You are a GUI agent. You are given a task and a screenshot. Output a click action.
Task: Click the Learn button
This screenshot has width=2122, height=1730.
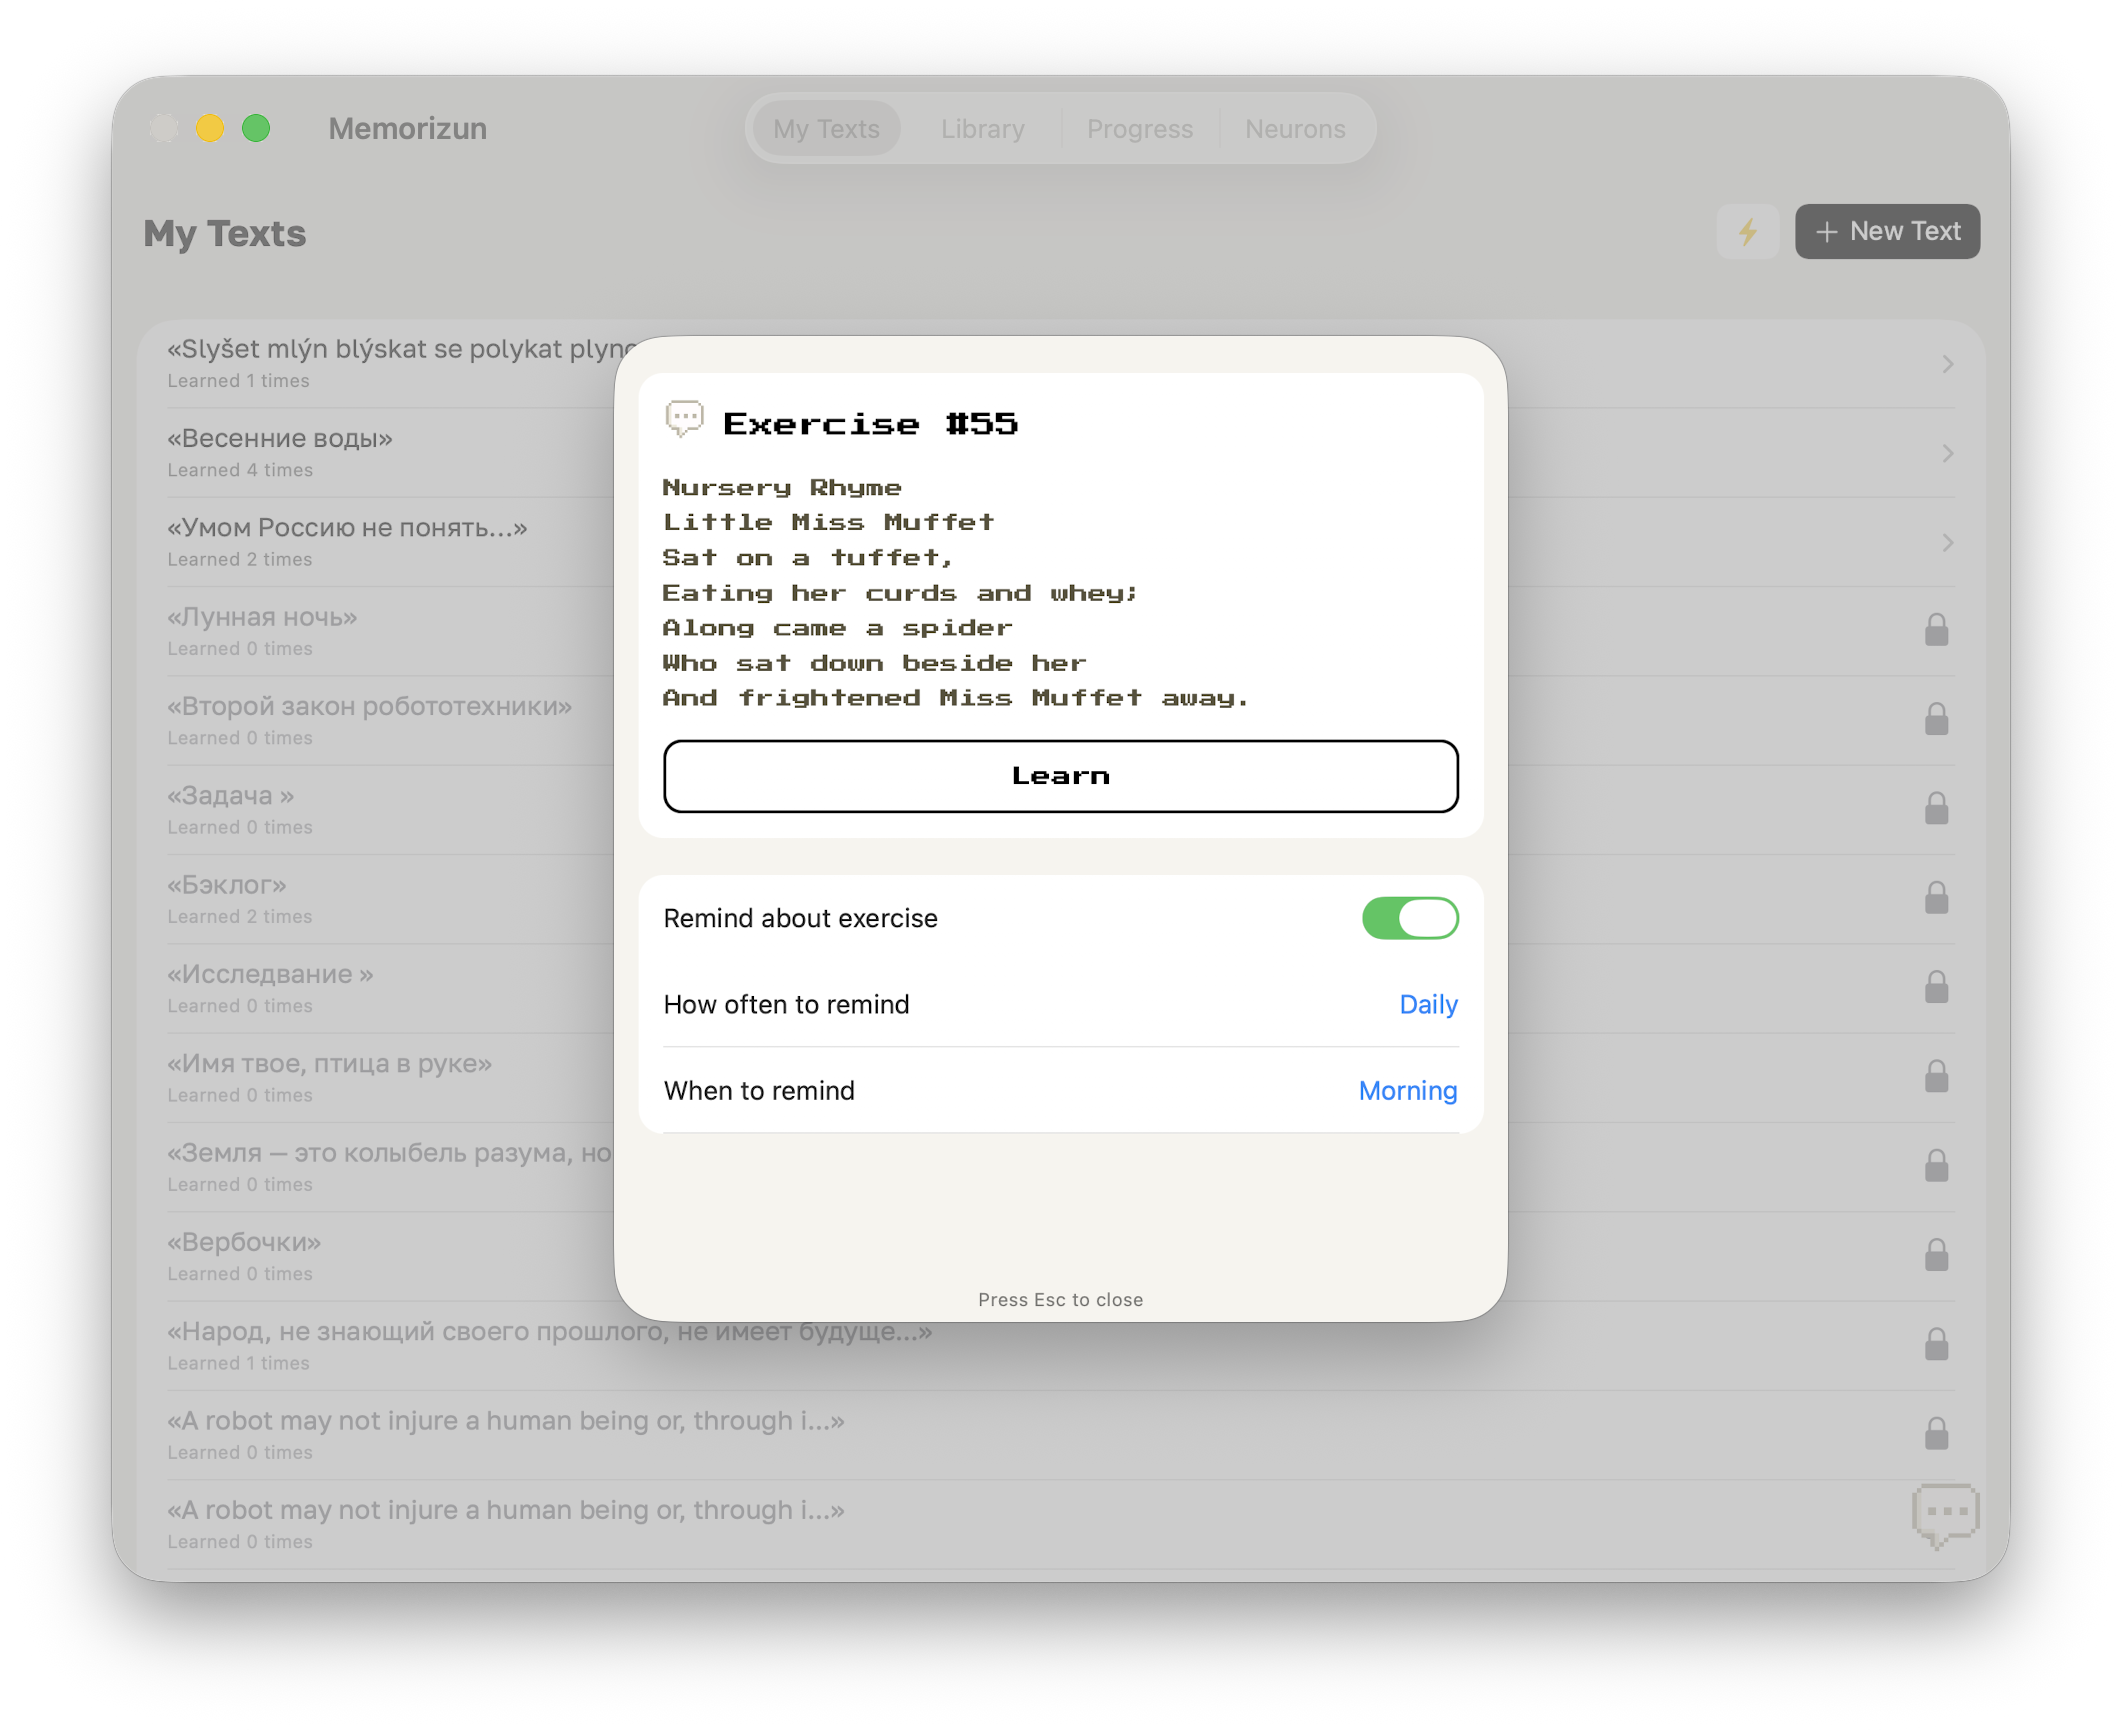[1060, 776]
